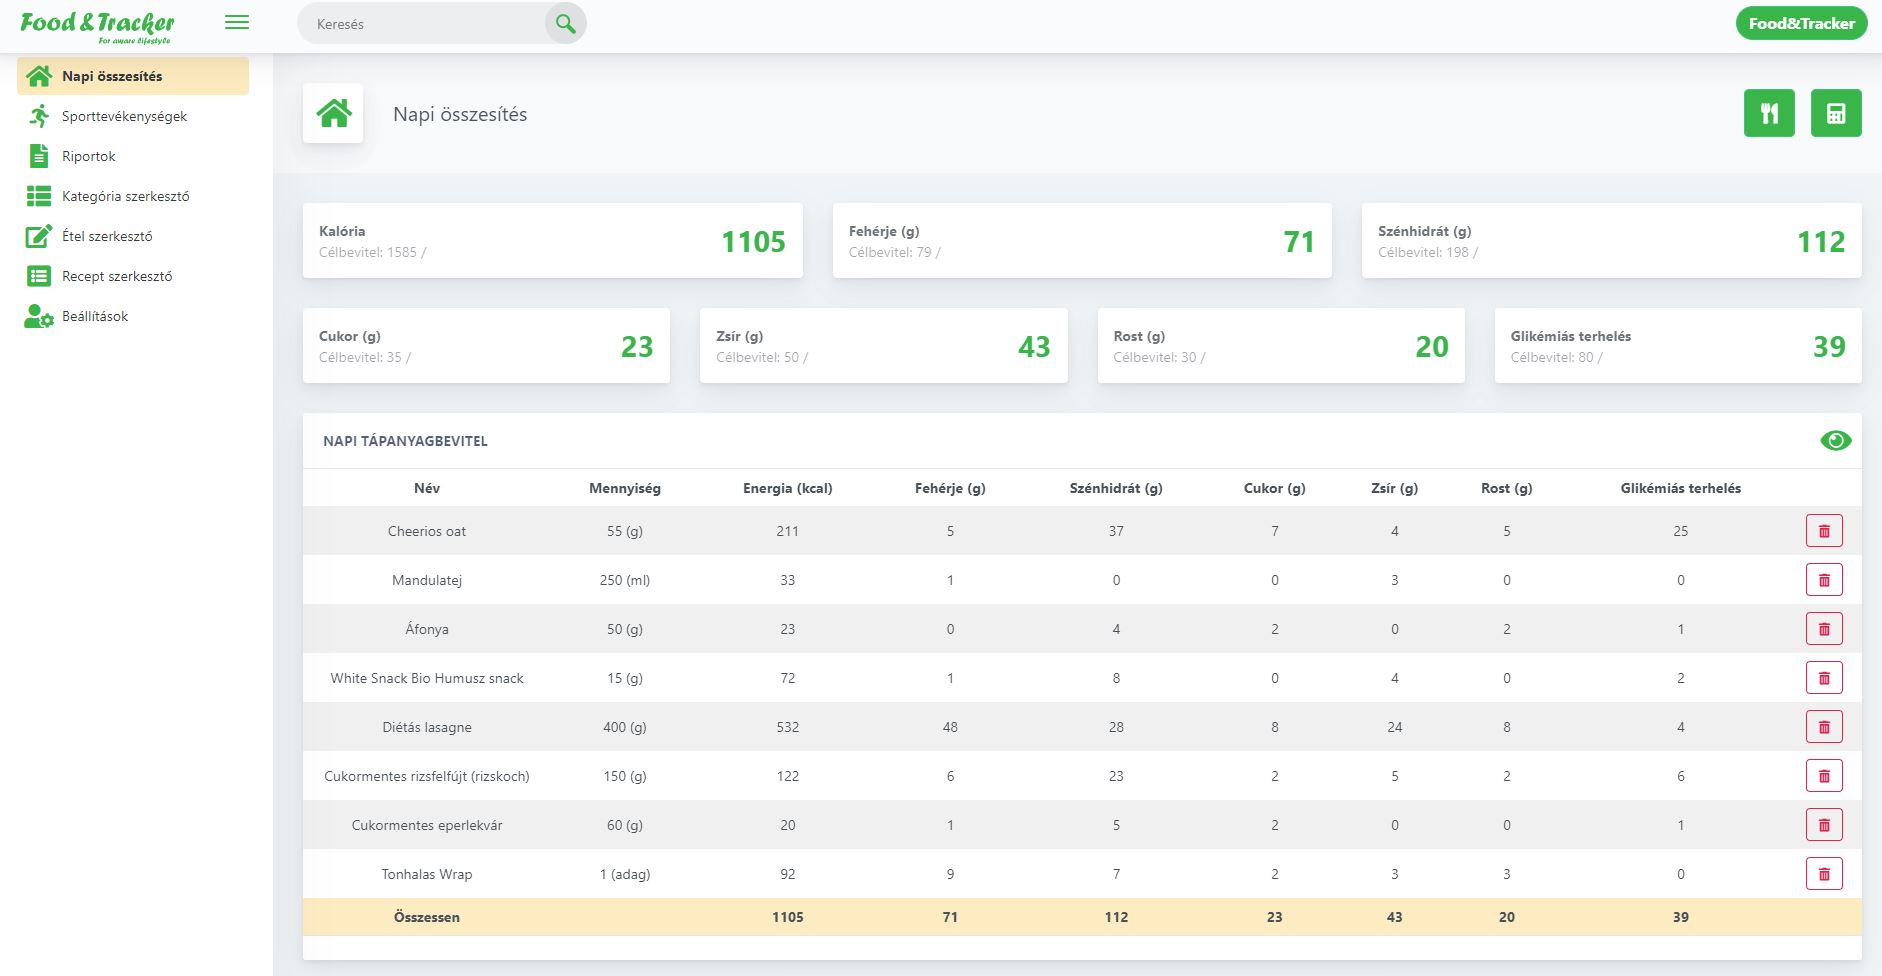1882x976 pixels.
Task: Click the 1105 total energy value
Action: click(x=788, y=917)
